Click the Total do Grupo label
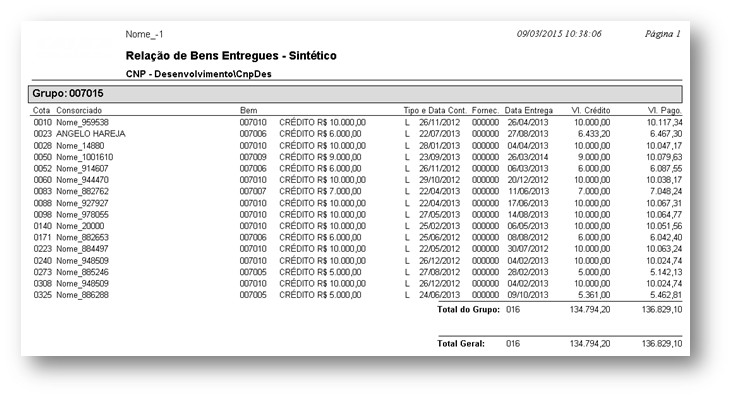The width and height of the screenshot is (732, 398). [468, 309]
